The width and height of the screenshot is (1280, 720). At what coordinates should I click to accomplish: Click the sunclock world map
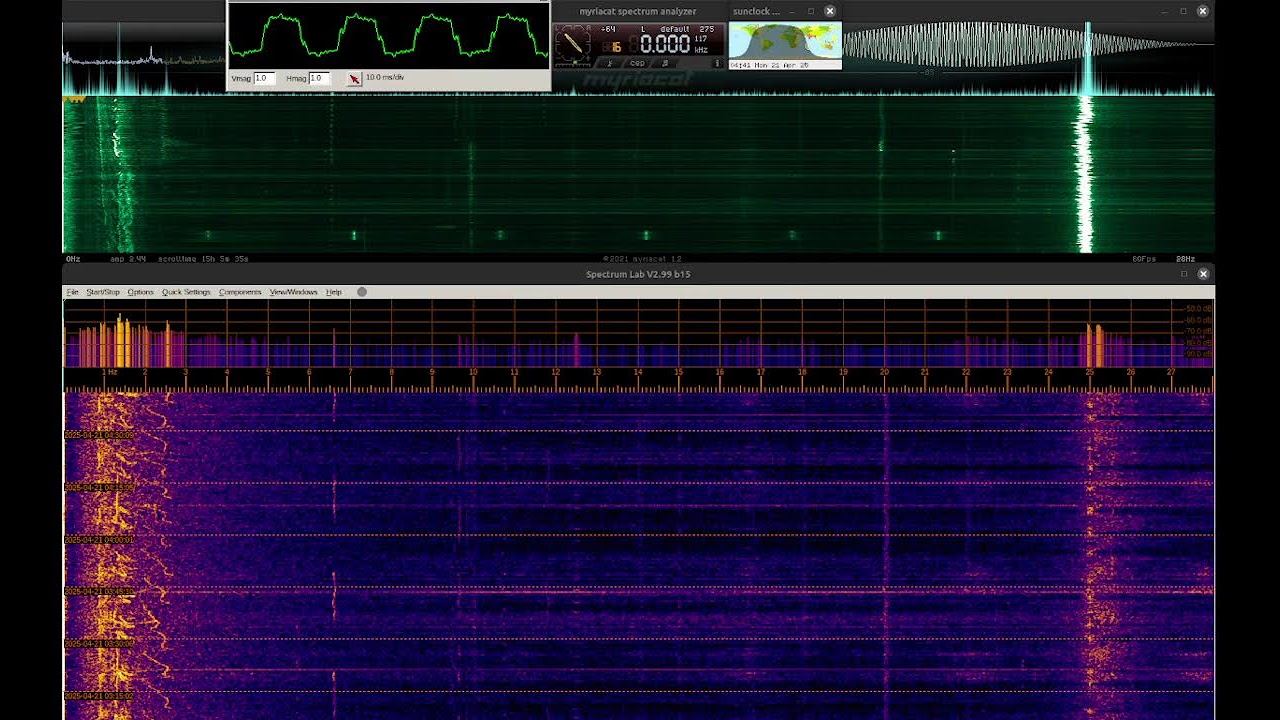pyautogui.click(x=785, y=41)
